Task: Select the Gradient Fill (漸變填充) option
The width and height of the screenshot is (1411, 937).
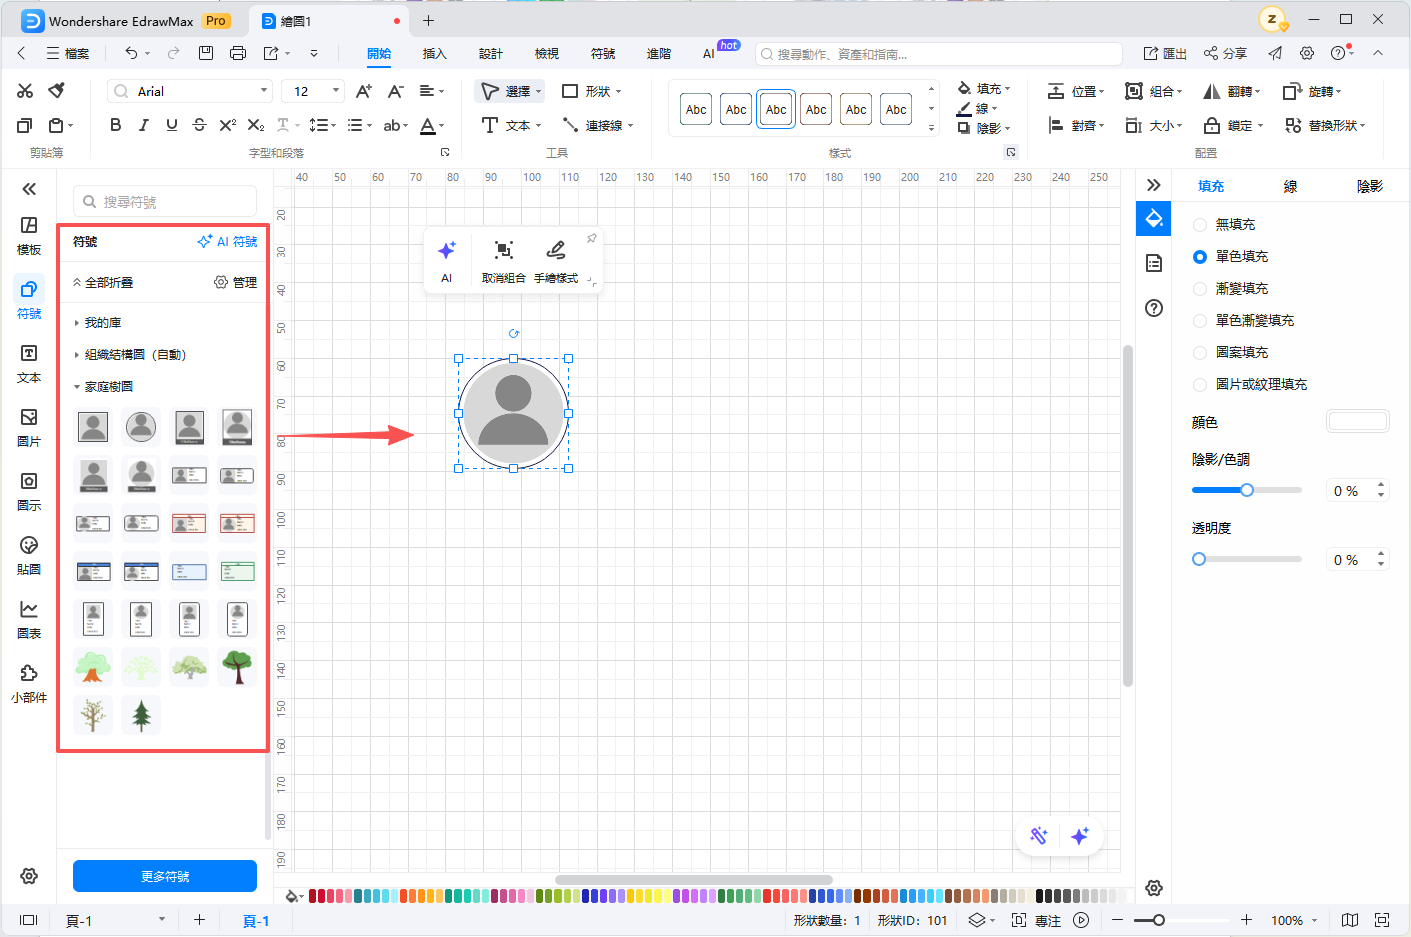Action: (x=1200, y=289)
